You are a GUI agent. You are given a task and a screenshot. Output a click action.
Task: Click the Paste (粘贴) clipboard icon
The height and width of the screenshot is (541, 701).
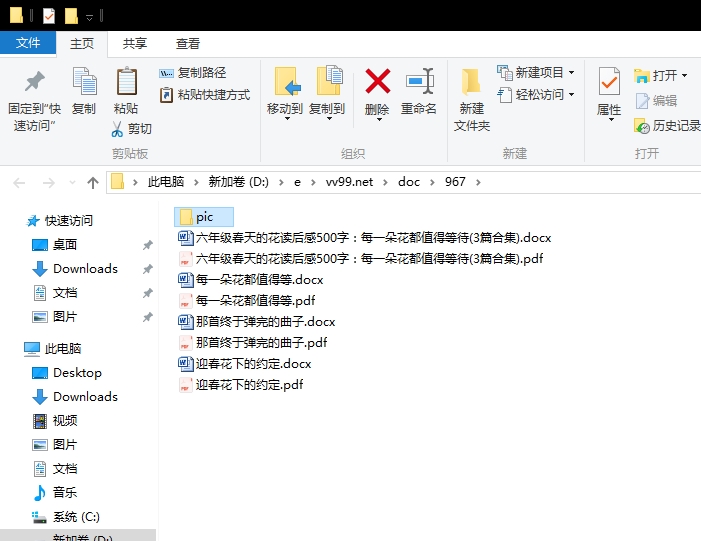point(127,81)
